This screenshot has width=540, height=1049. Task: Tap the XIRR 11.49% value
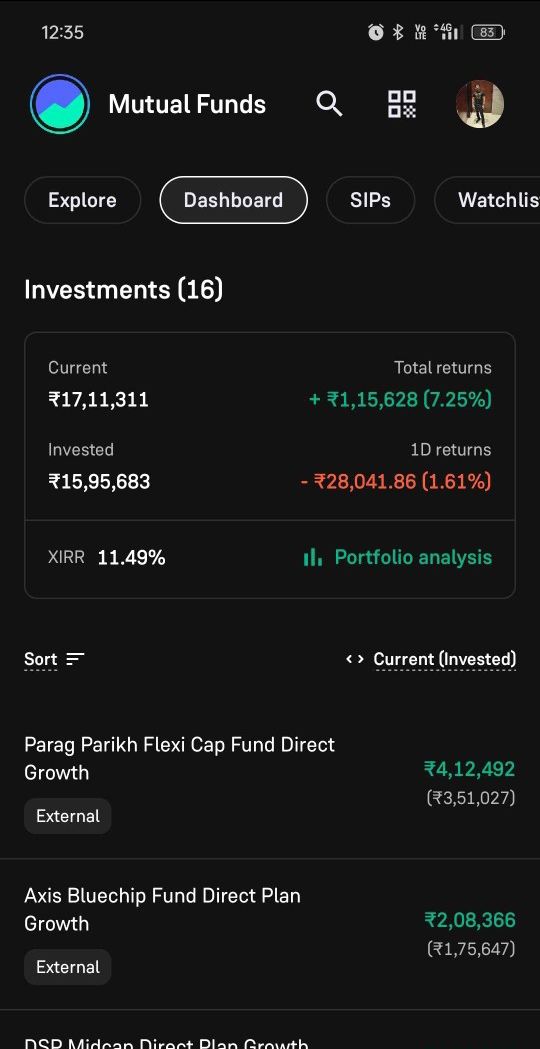(131, 557)
